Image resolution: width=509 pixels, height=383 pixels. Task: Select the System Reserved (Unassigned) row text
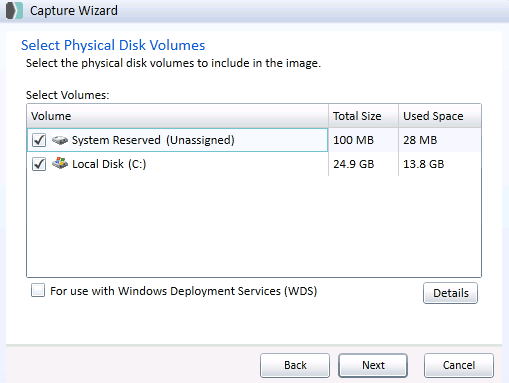[153, 140]
